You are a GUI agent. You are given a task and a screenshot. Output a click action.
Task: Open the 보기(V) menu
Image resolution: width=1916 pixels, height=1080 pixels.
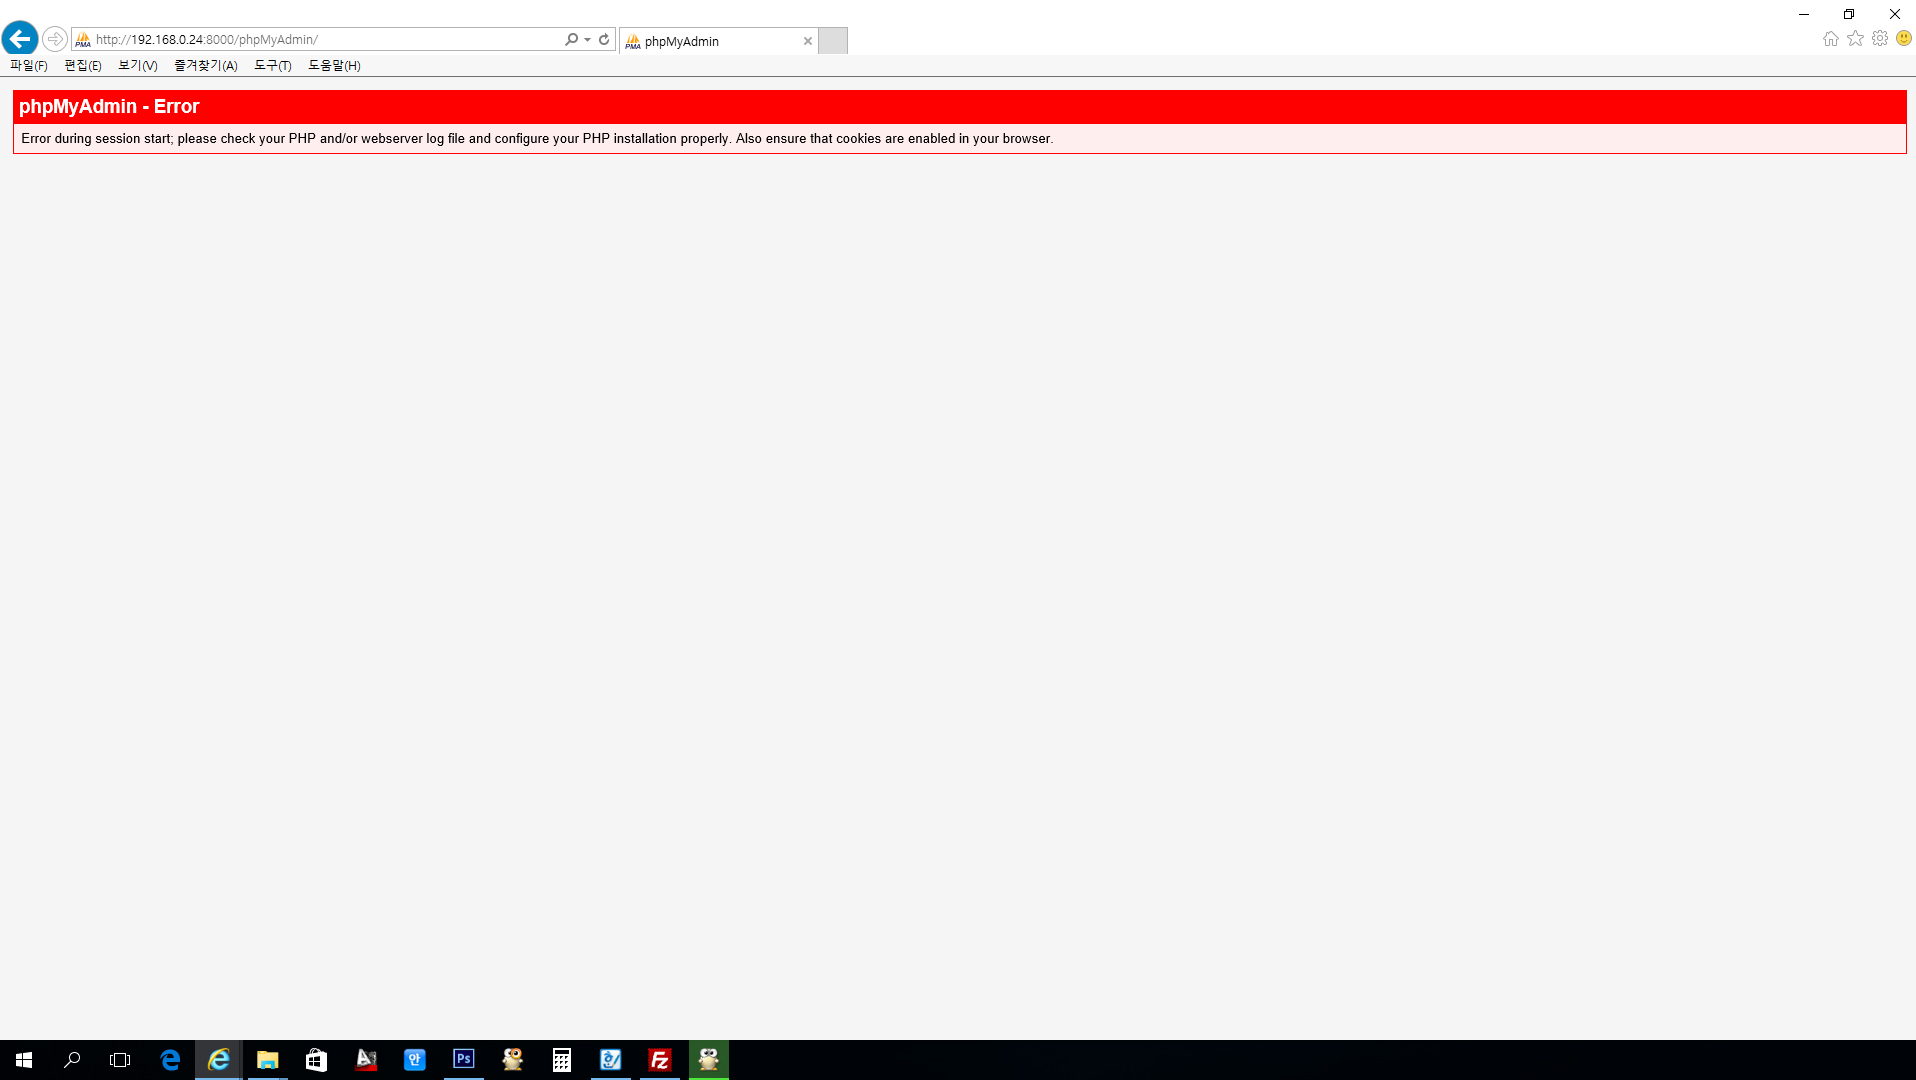[x=138, y=66]
